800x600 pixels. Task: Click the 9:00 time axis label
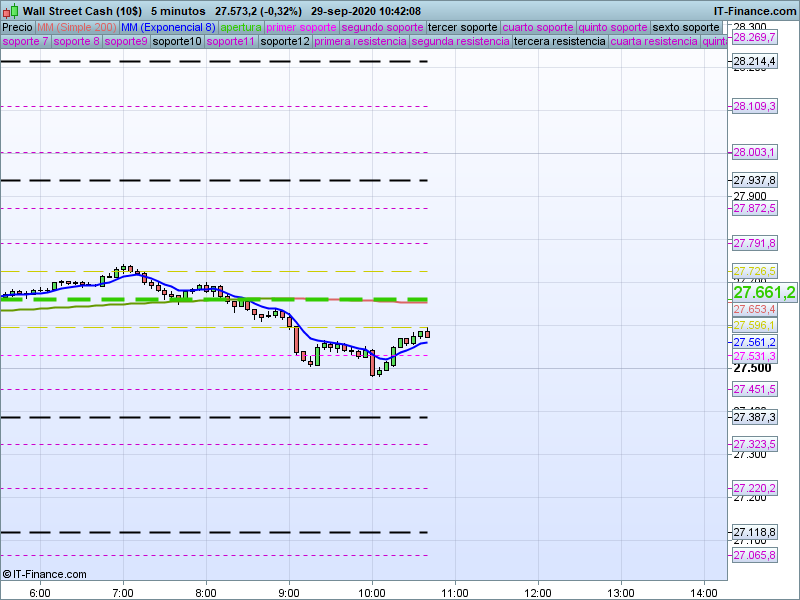(x=289, y=593)
